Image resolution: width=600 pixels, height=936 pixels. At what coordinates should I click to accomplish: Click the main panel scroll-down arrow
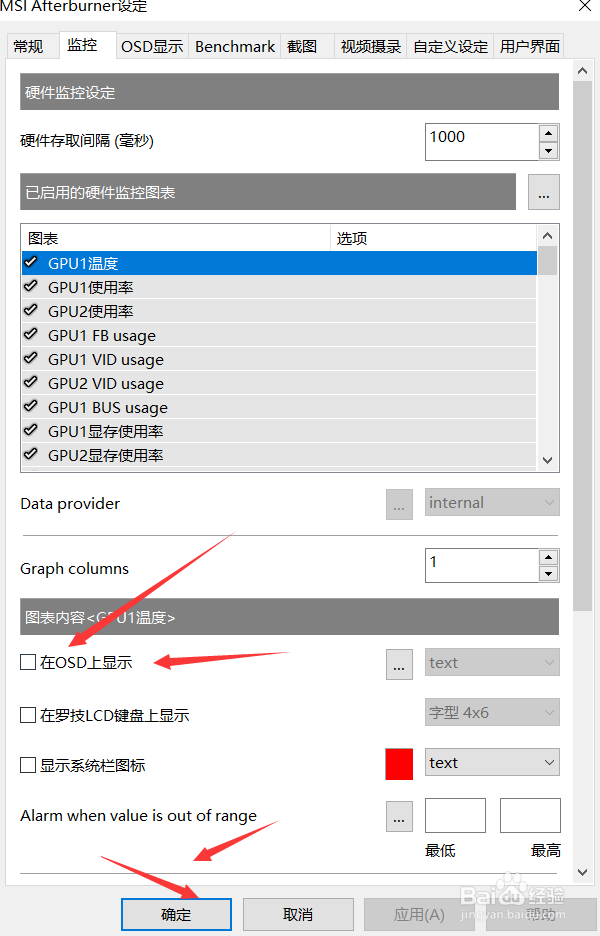point(582,872)
